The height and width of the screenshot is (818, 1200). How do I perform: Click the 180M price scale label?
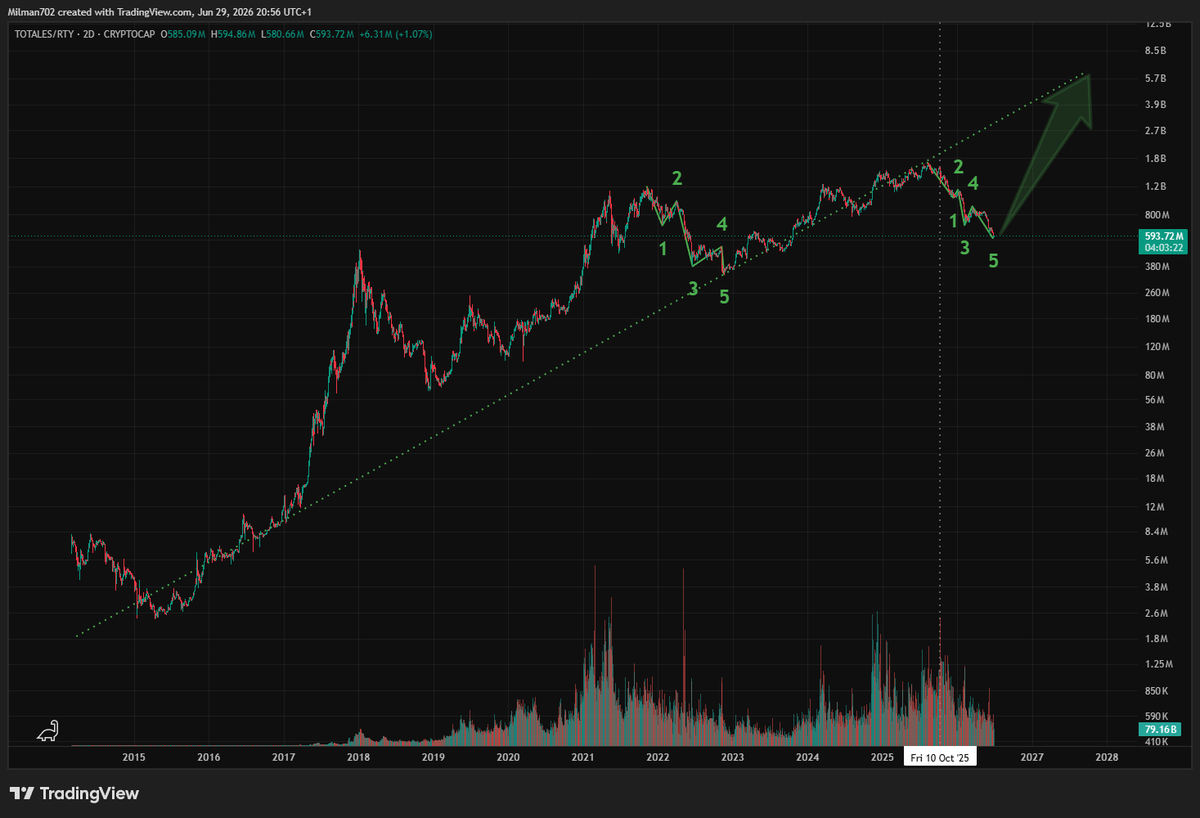click(x=1155, y=319)
